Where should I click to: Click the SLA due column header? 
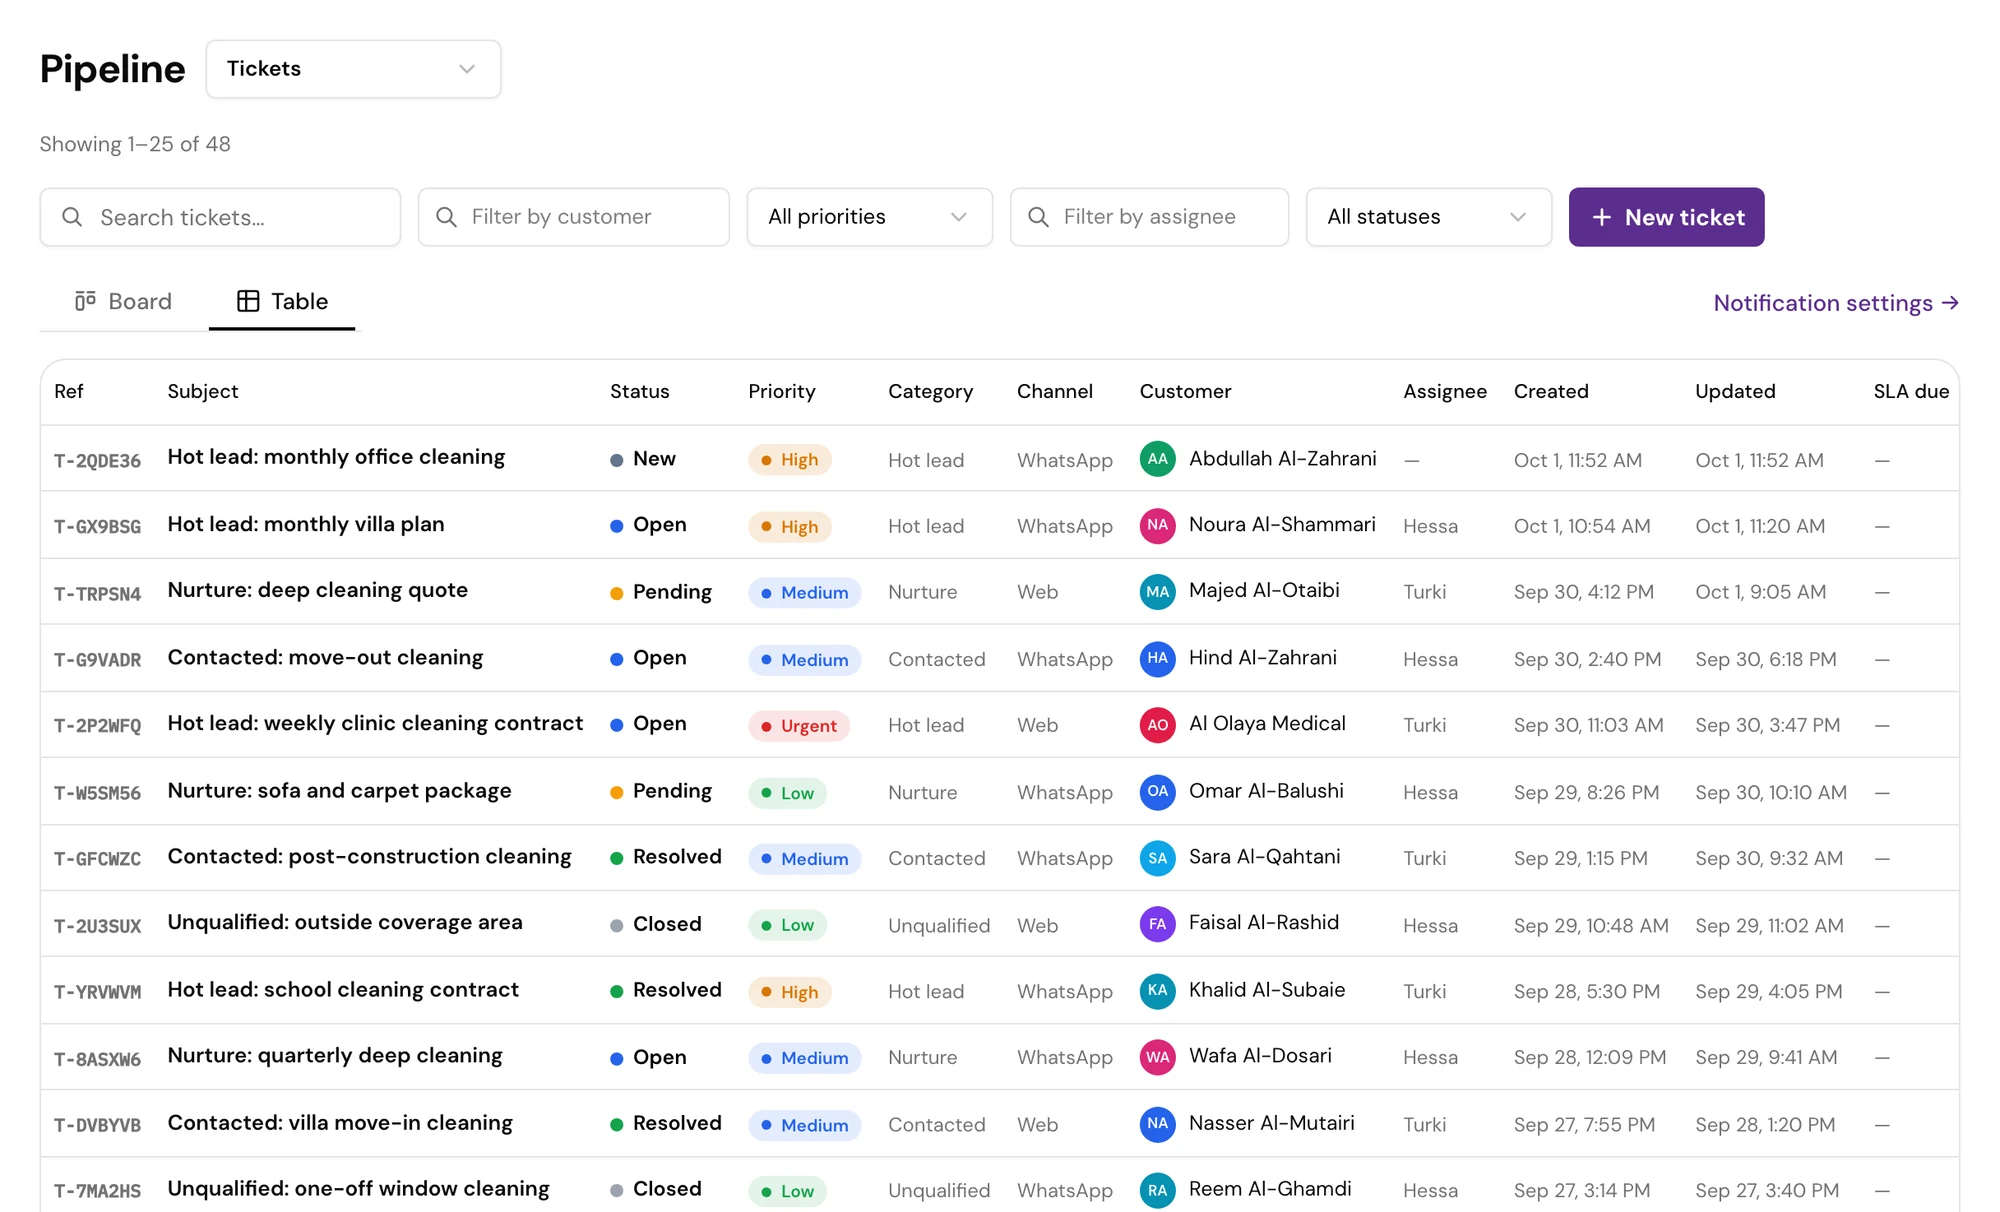coord(1911,391)
